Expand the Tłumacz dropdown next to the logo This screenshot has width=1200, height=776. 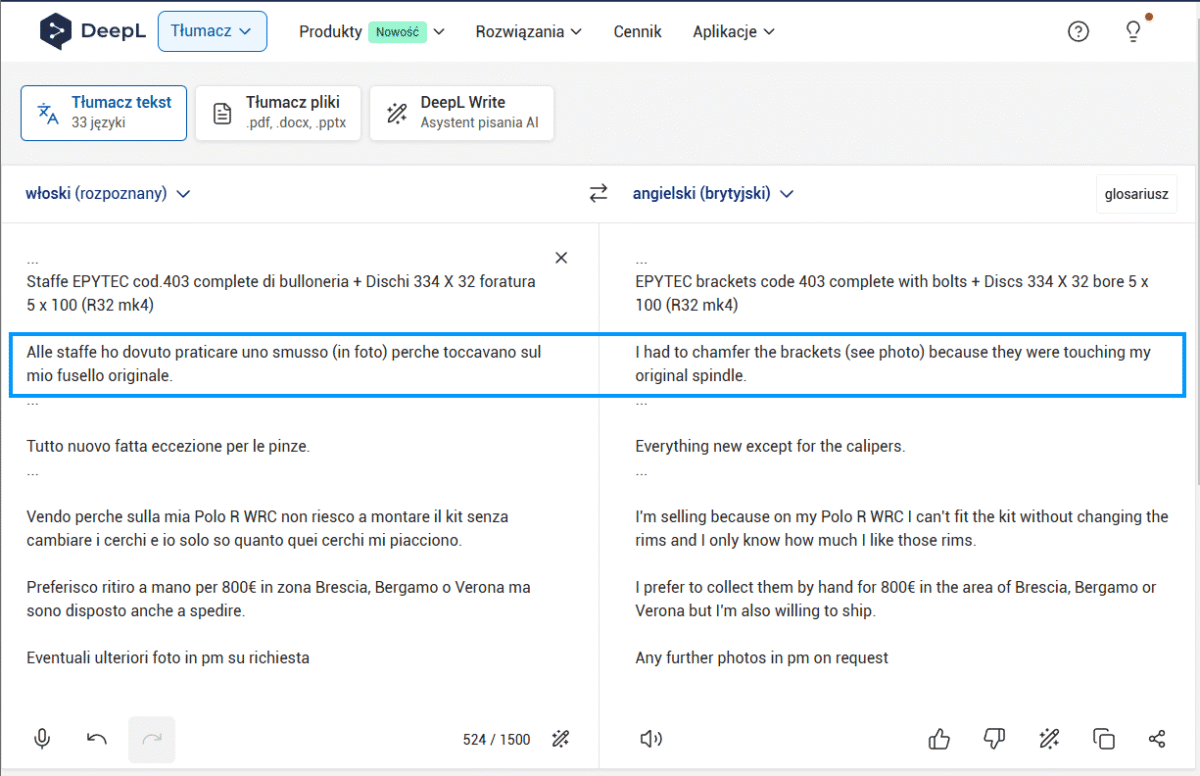[x=212, y=31]
